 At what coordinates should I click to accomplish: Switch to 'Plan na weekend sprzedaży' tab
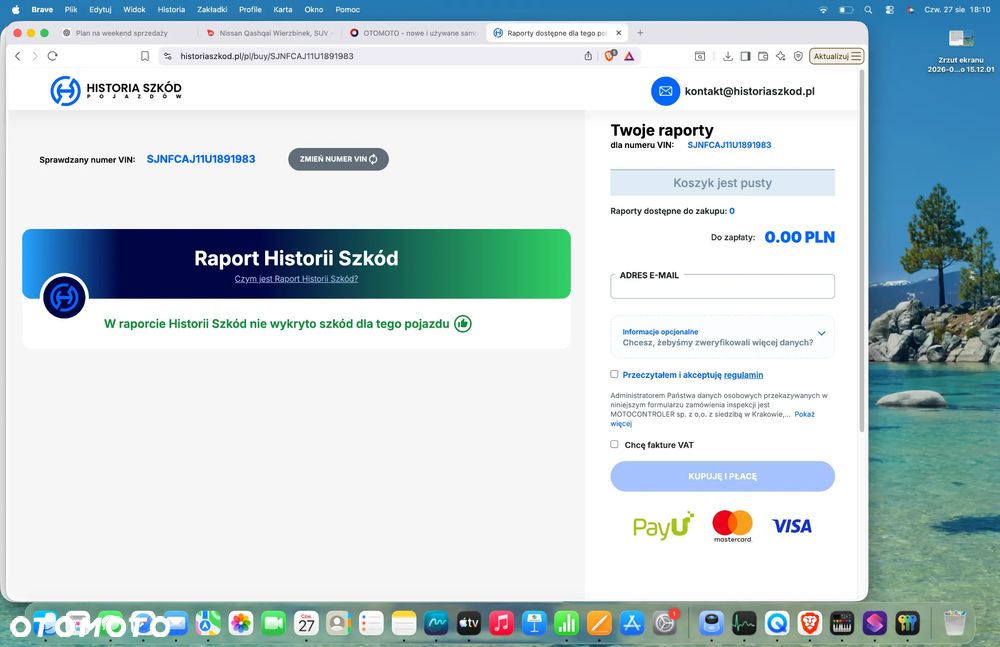tap(121, 33)
